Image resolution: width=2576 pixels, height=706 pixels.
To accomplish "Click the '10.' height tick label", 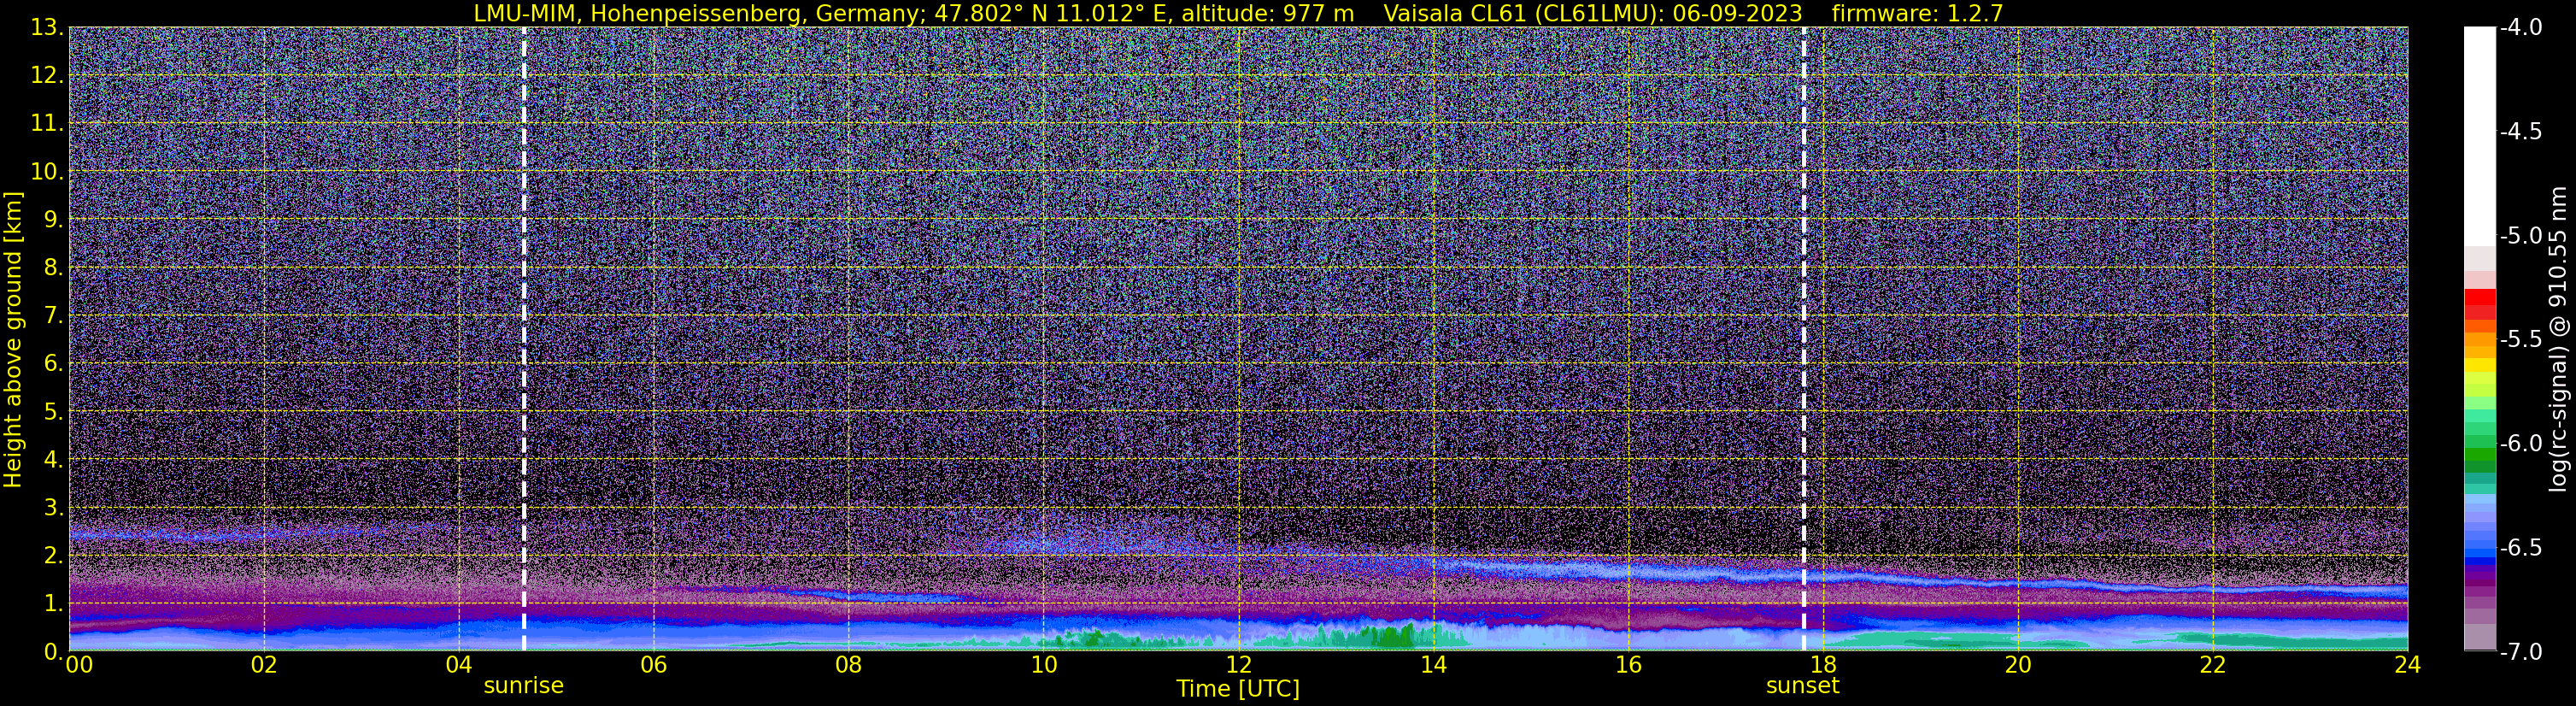I will tap(46, 172).
